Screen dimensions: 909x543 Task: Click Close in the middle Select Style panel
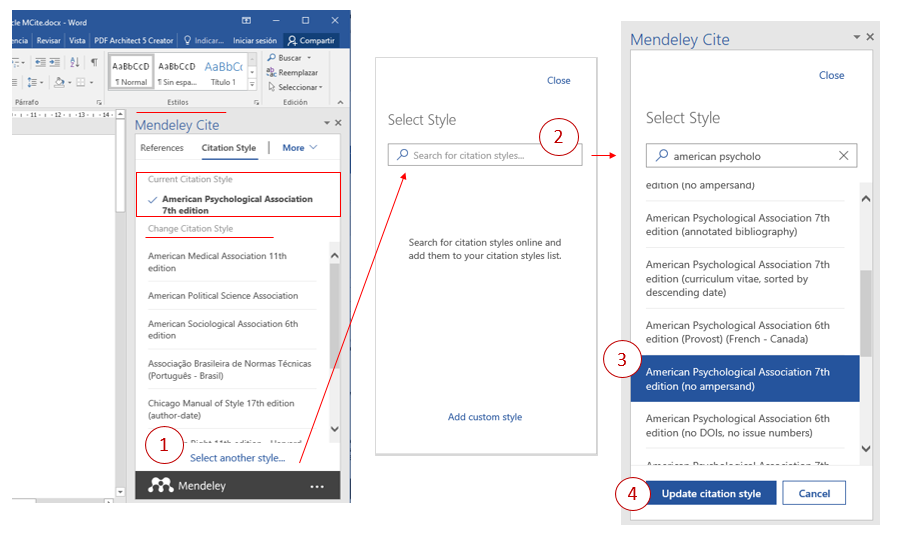(x=558, y=81)
